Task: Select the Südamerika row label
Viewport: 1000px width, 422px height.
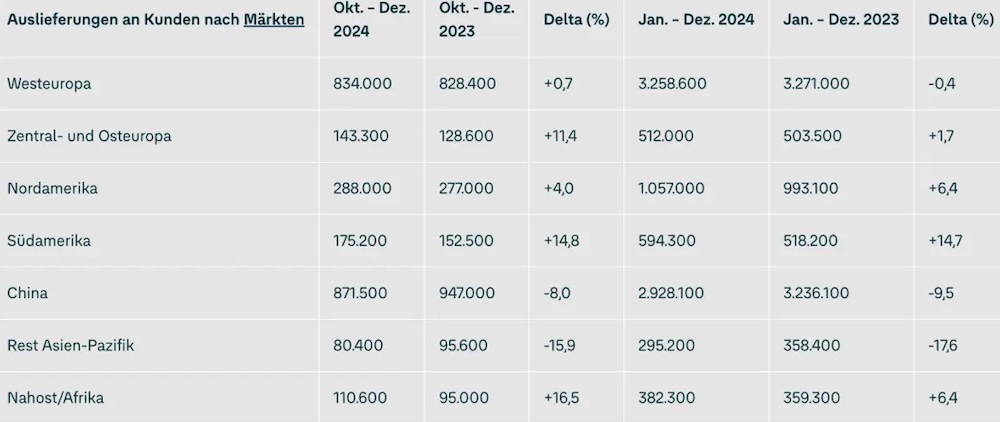Action: 49,241
